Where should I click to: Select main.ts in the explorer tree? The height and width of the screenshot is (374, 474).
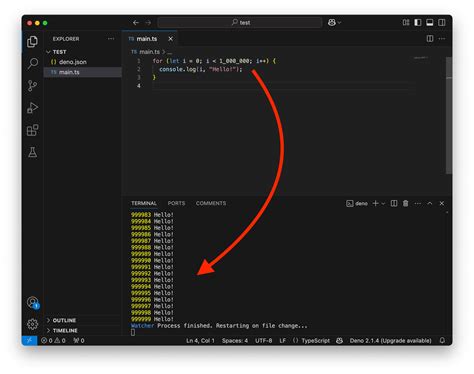click(83, 72)
